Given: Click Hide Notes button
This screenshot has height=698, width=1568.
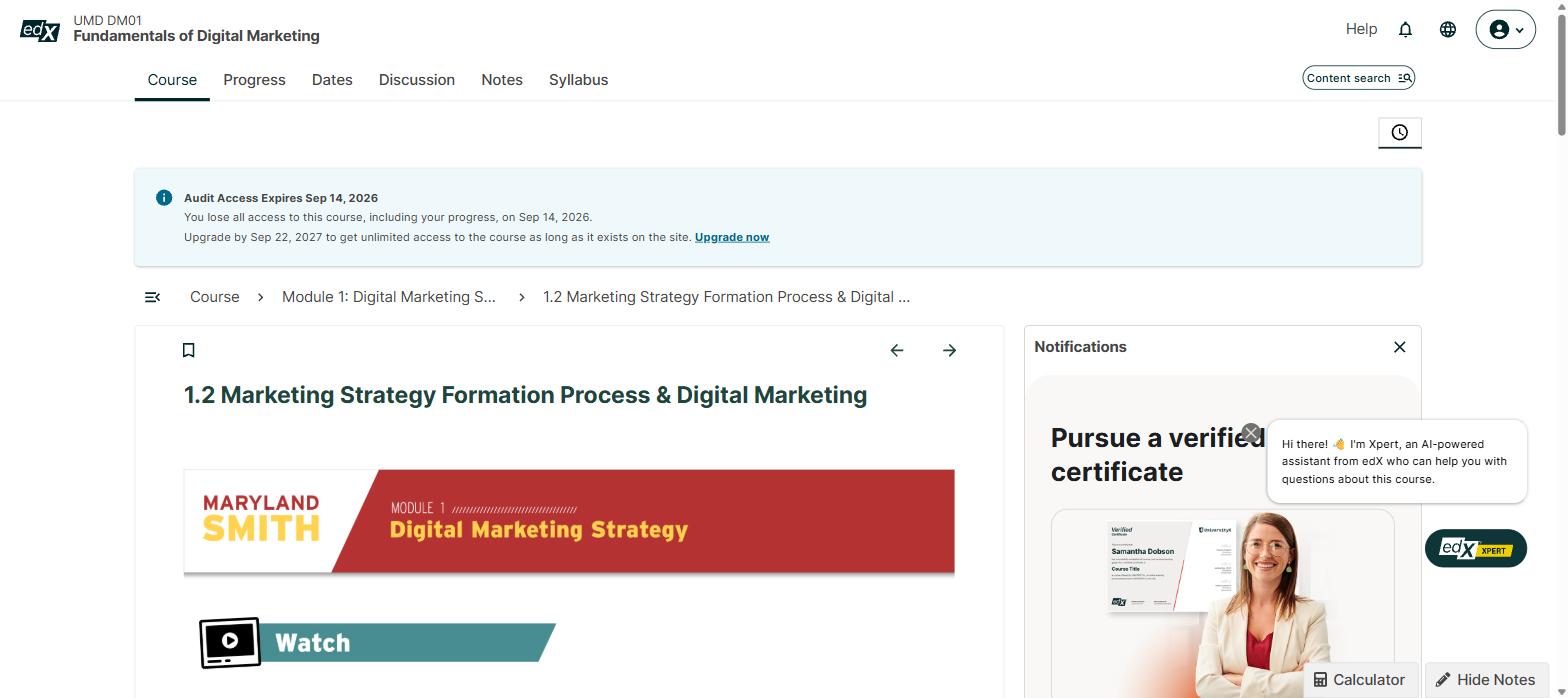Looking at the screenshot, I should click(1486, 680).
